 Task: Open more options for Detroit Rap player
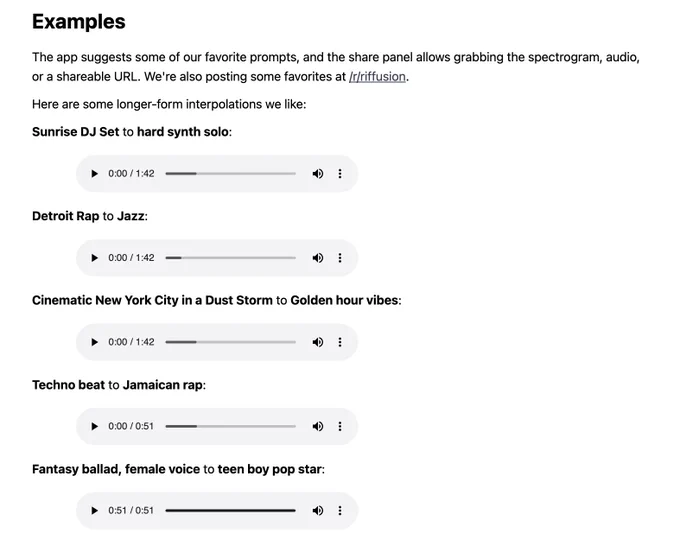pyautogui.click(x=340, y=258)
